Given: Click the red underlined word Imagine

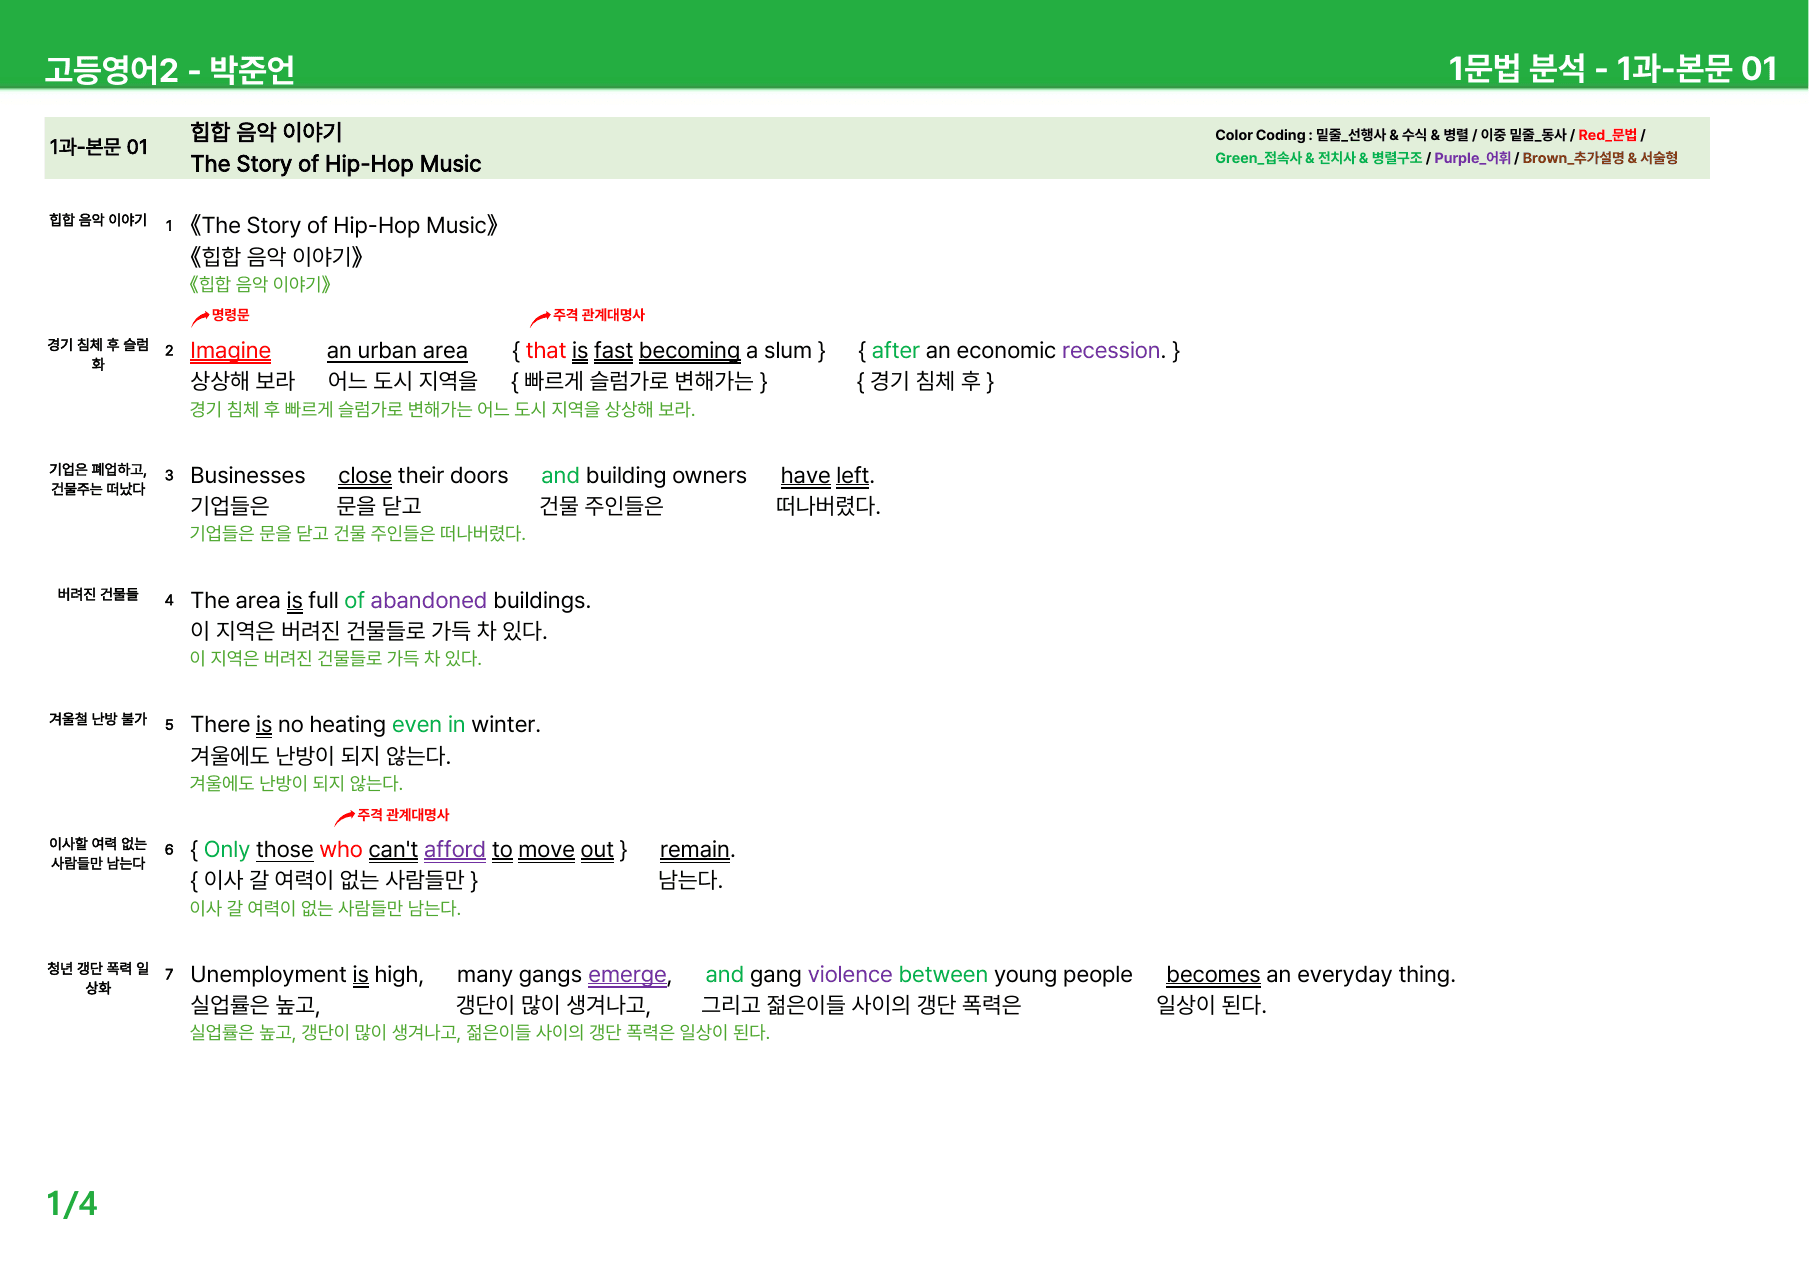Looking at the screenshot, I should click(x=230, y=351).
